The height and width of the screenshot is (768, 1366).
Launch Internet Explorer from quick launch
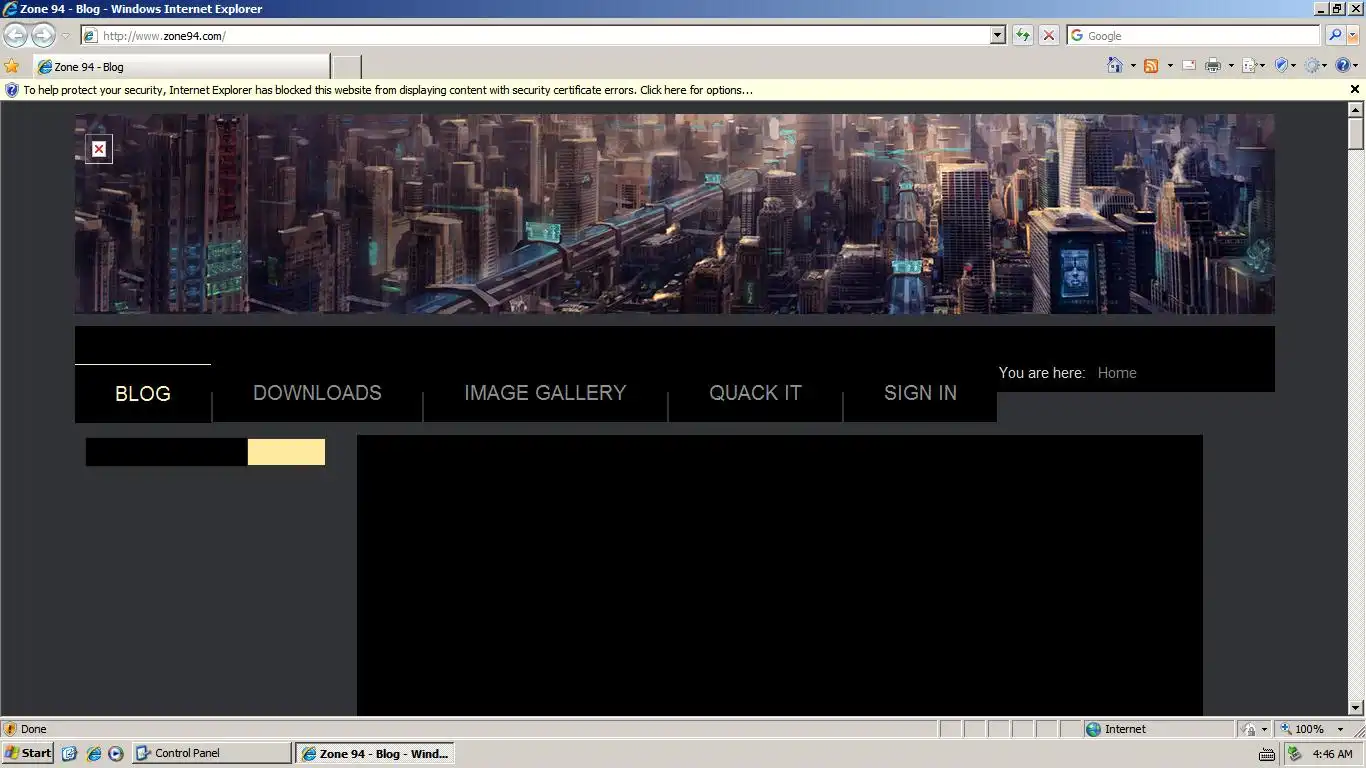[93, 754]
